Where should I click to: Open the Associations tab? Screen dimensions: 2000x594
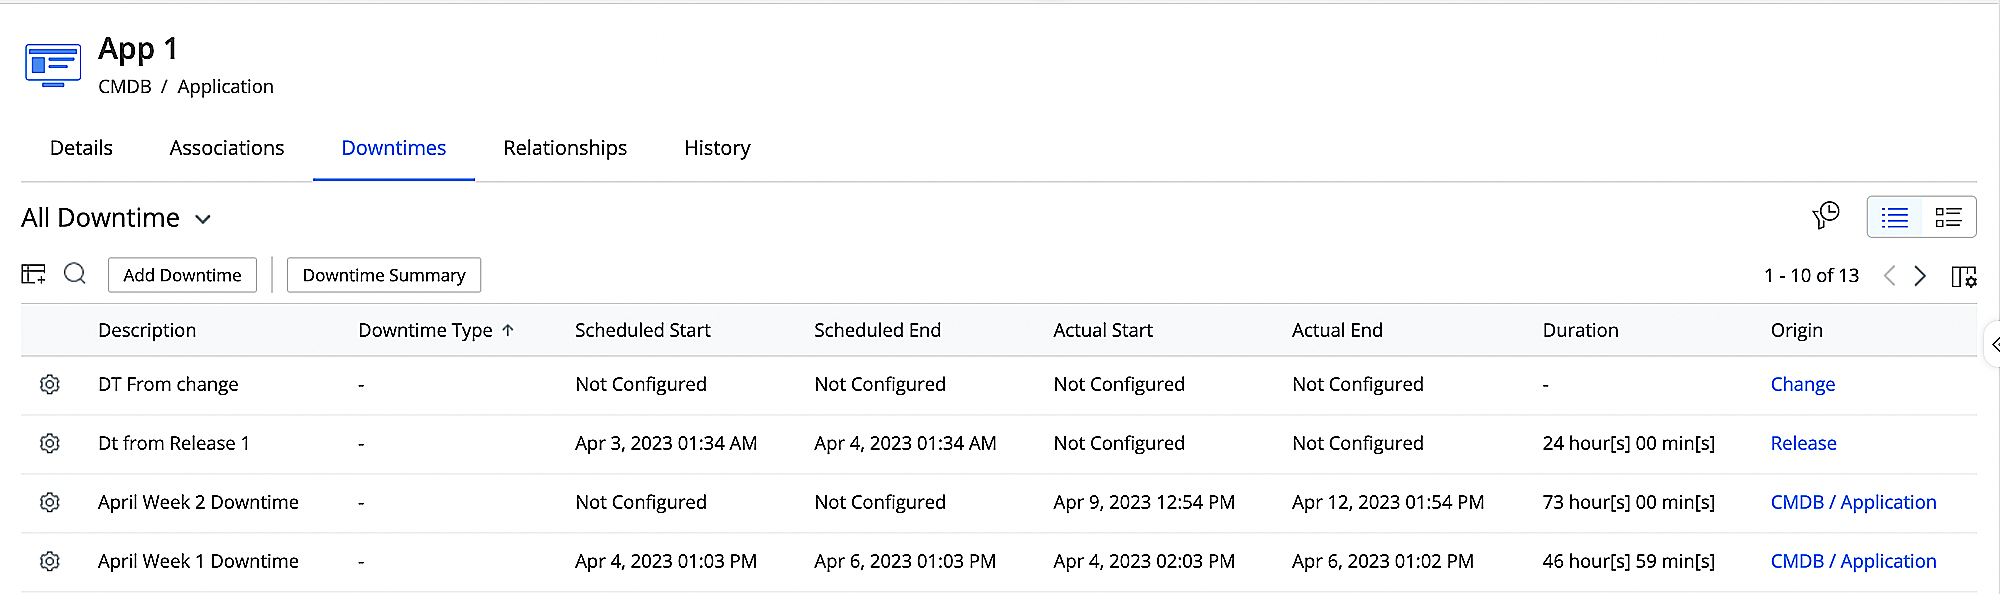click(x=226, y=147)
